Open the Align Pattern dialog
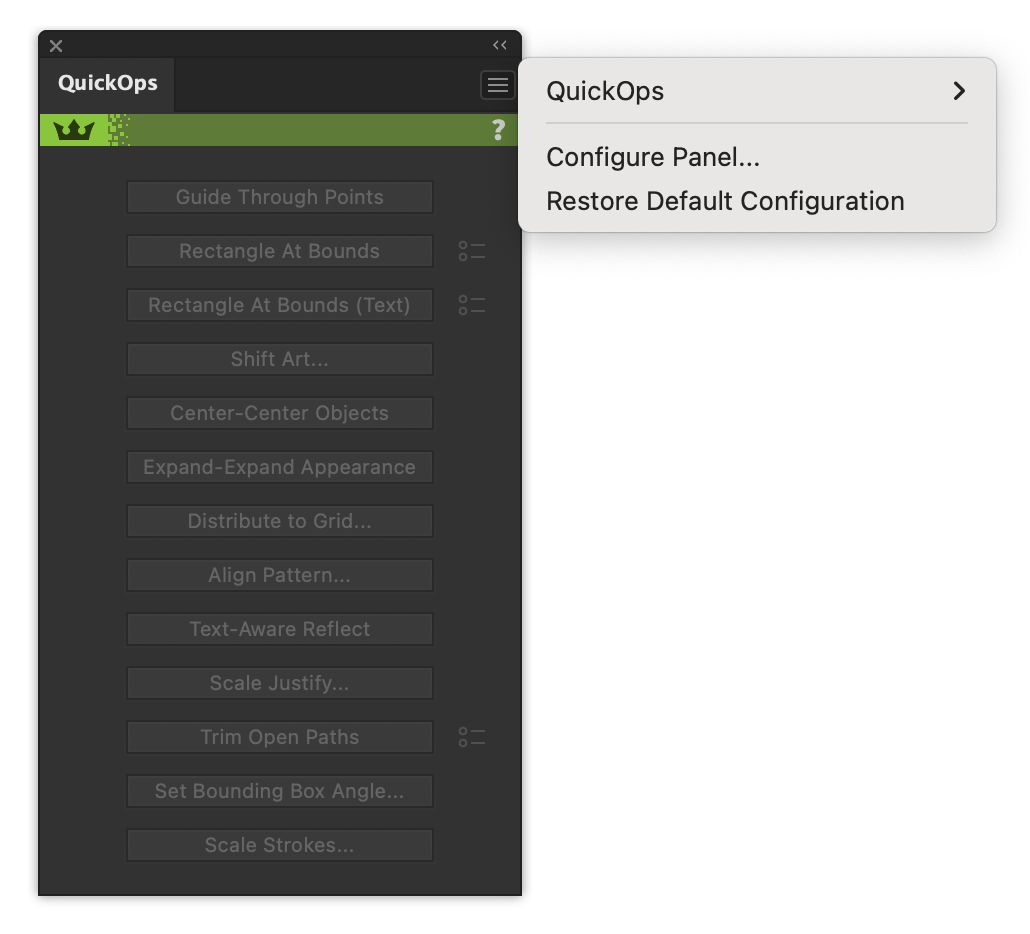This screenshot has height=934, width=1030. [x=280, y=575]
